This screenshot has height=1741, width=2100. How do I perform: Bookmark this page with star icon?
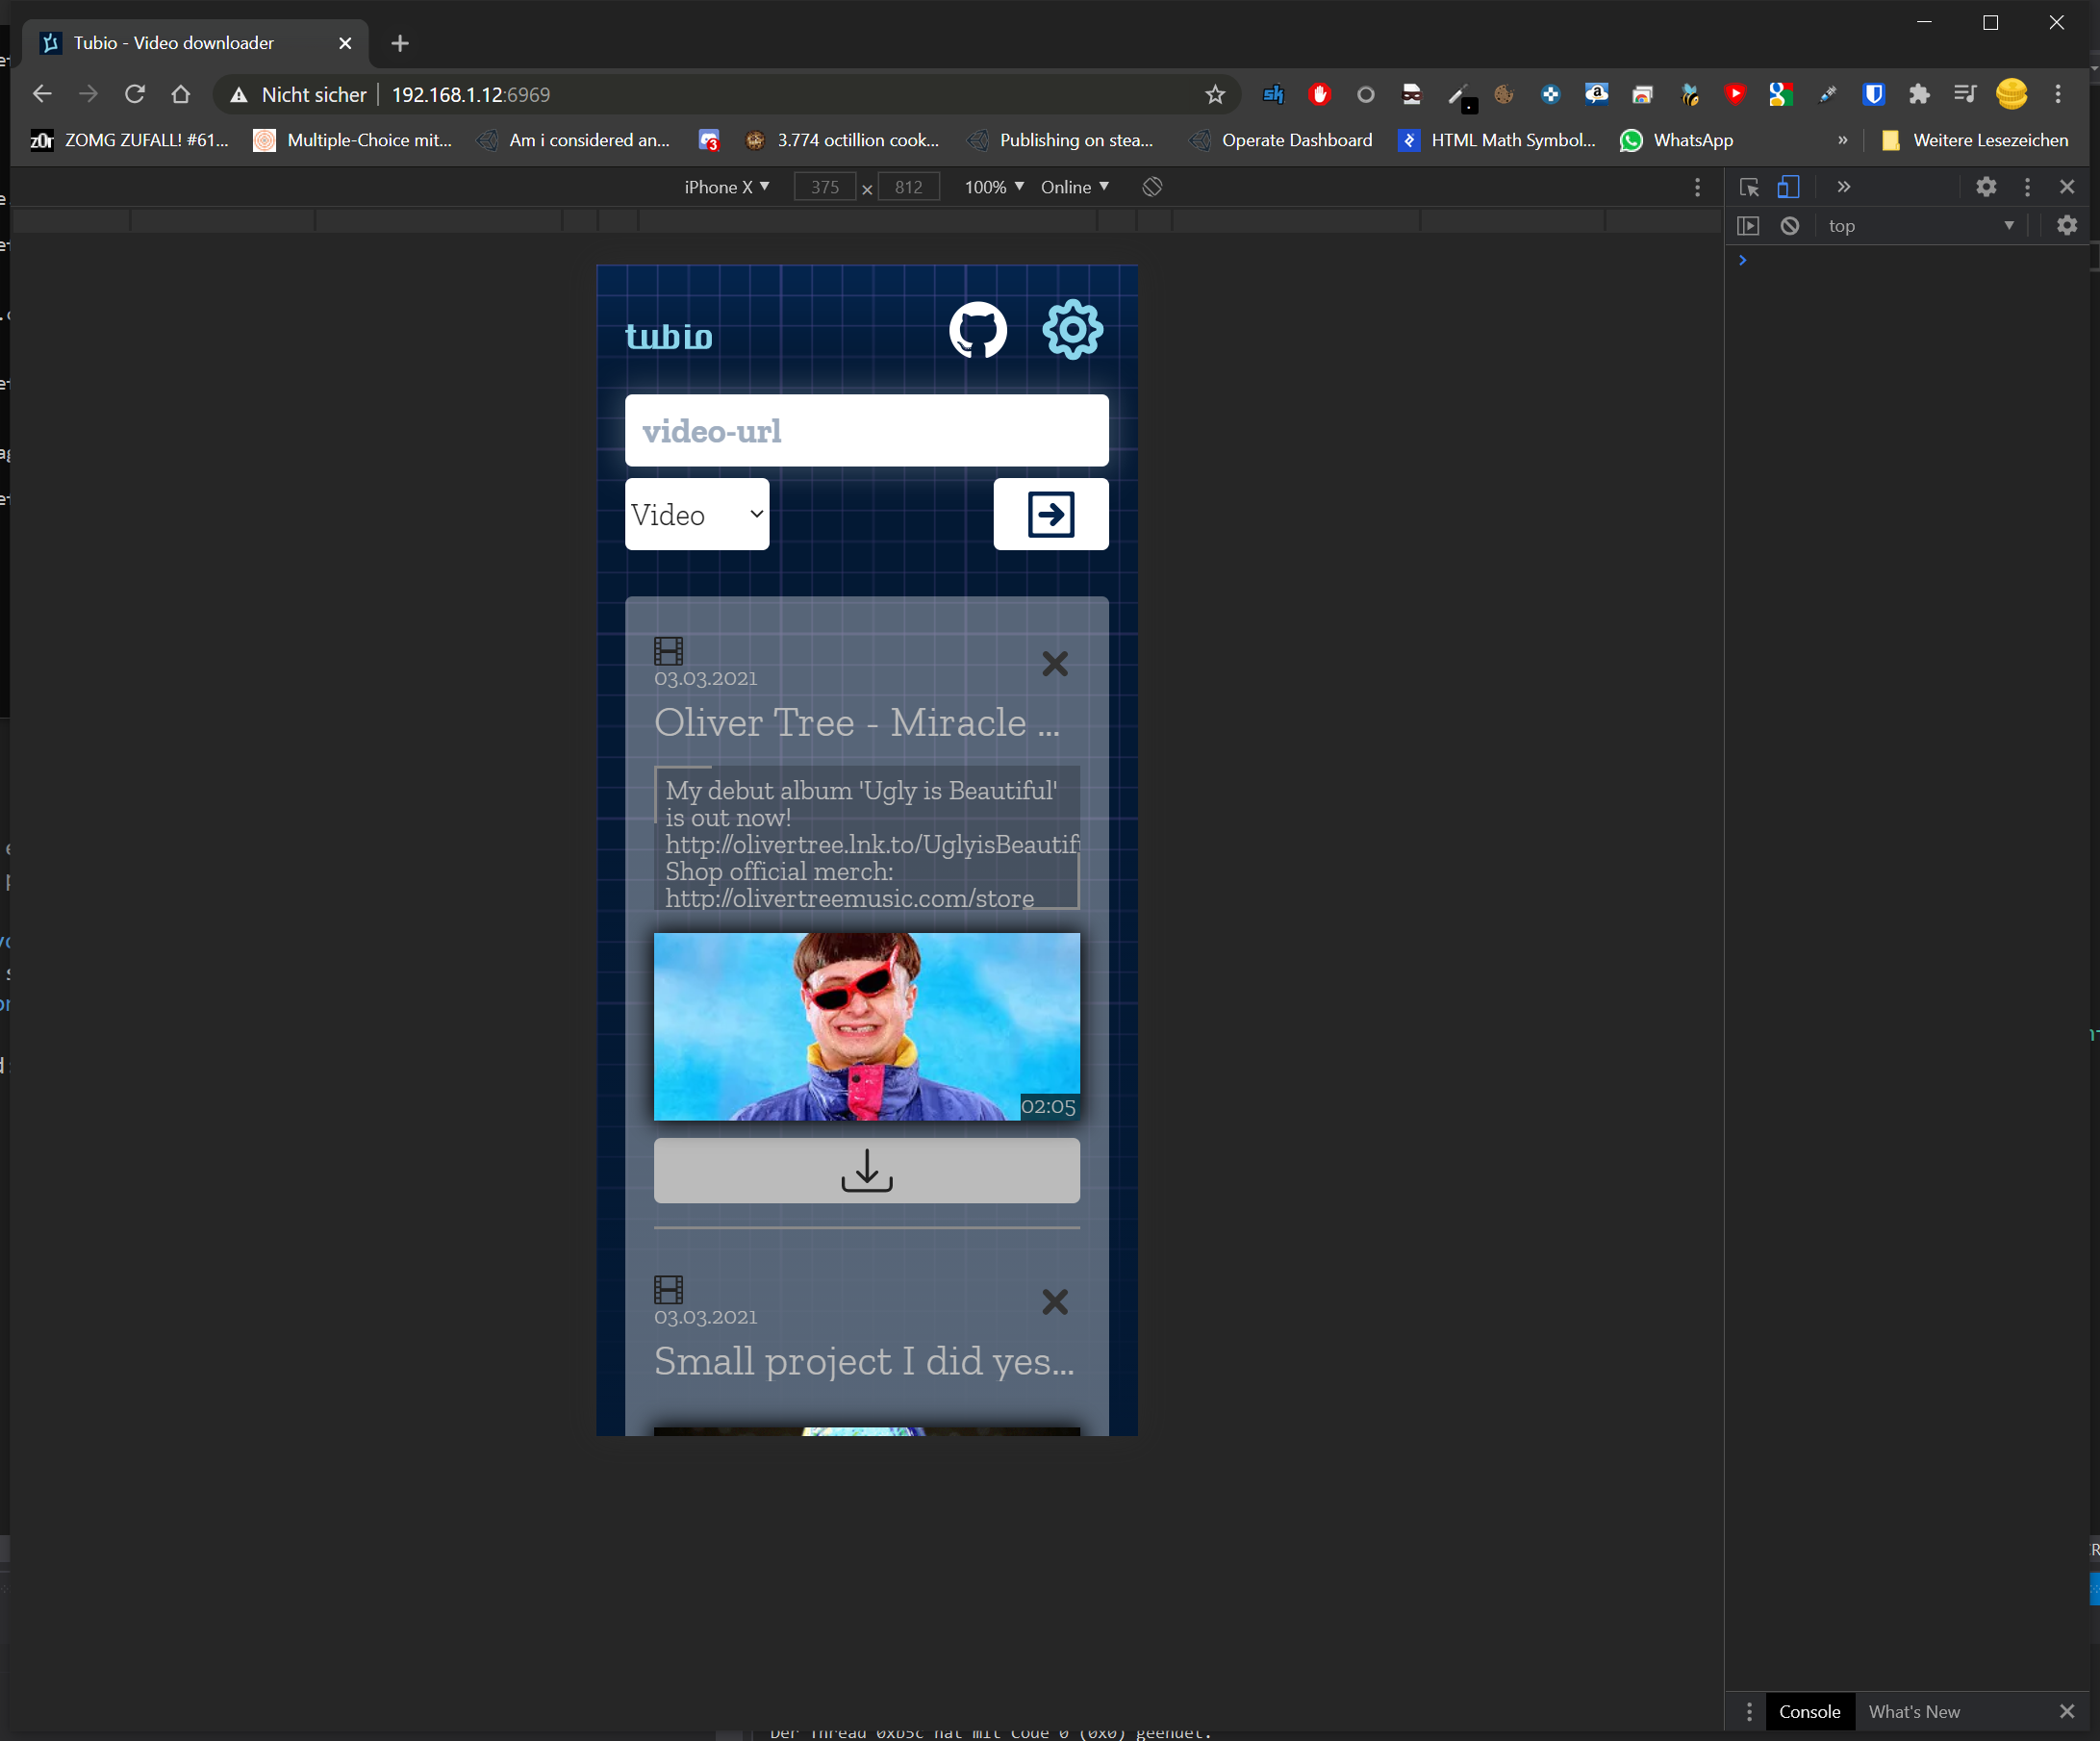(1214, 95)
